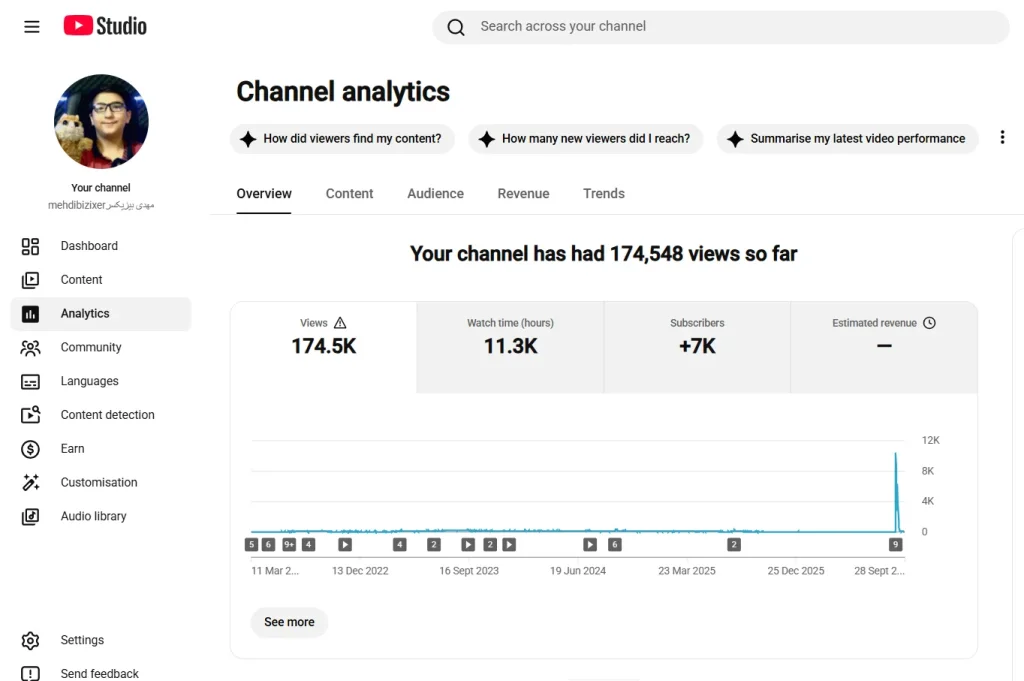
Task: Switch to the Trends tab
Action: pos(604,194)
